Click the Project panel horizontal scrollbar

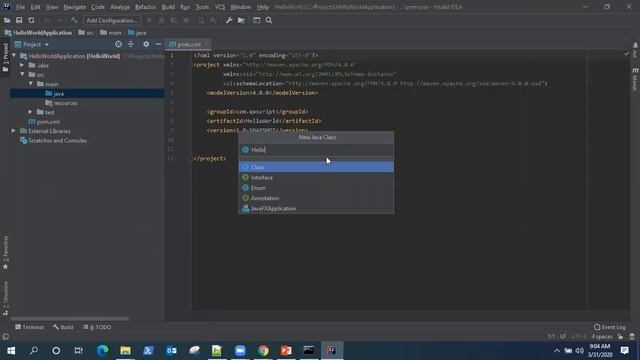coord(70,318)
